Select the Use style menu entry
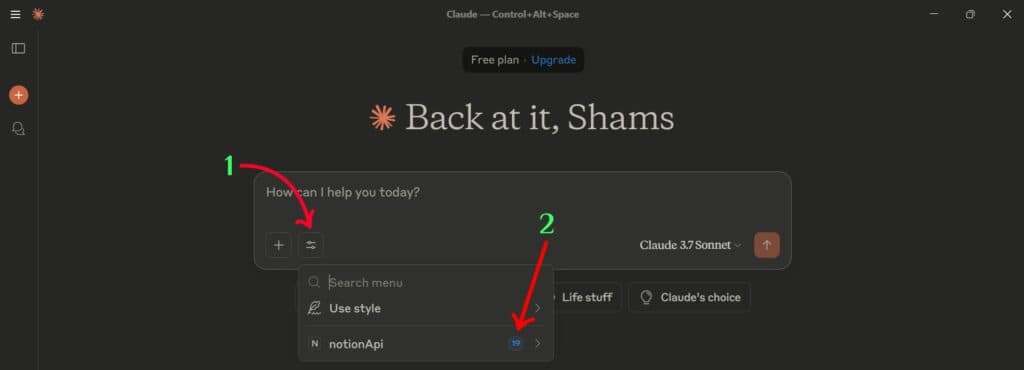 pyautogui.click(x=426, y=308)
